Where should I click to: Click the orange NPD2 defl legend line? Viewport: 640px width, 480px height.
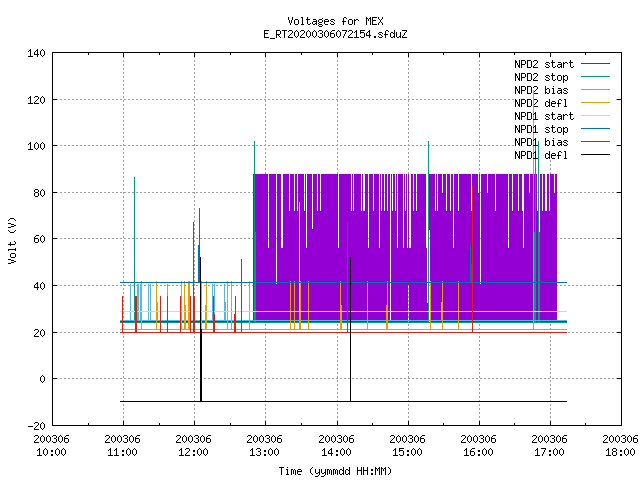(595, 102)
